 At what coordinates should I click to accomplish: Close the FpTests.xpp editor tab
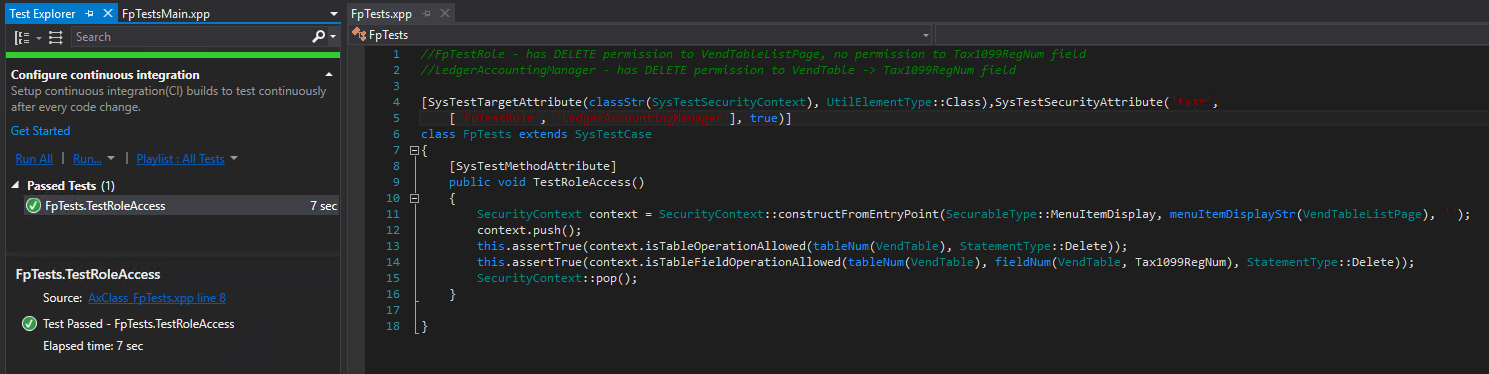tap(444, 14)
